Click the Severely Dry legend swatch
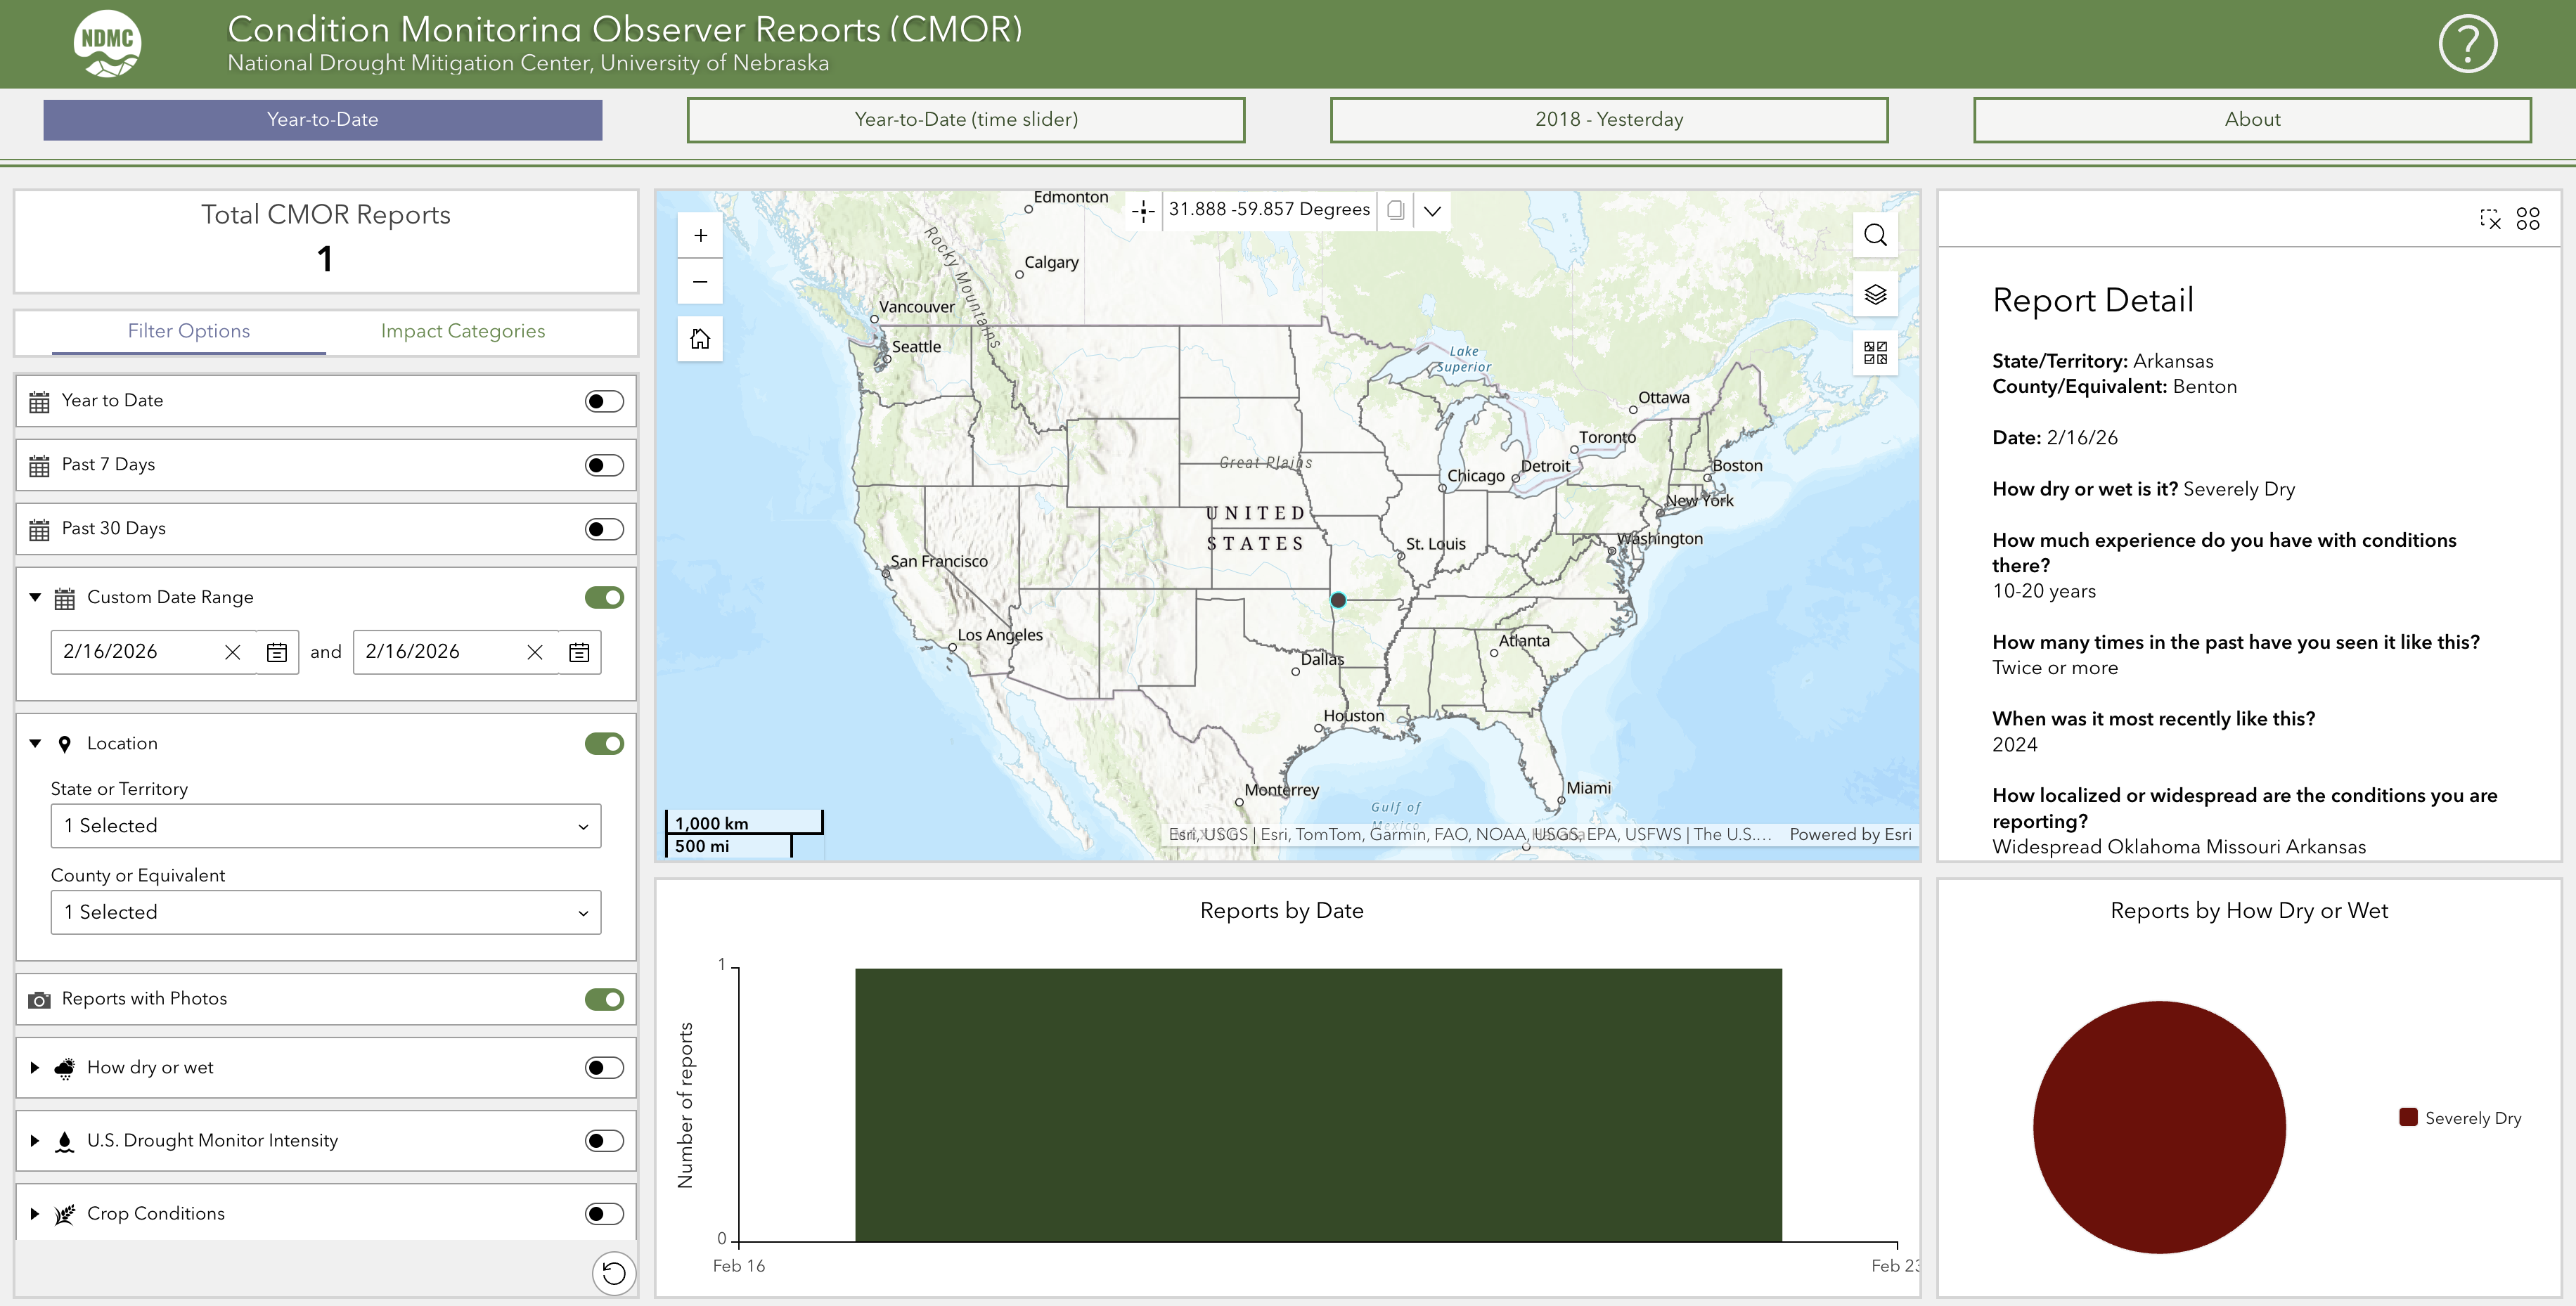This screenshot has height=1306, width=2576. (2408, 1117)
